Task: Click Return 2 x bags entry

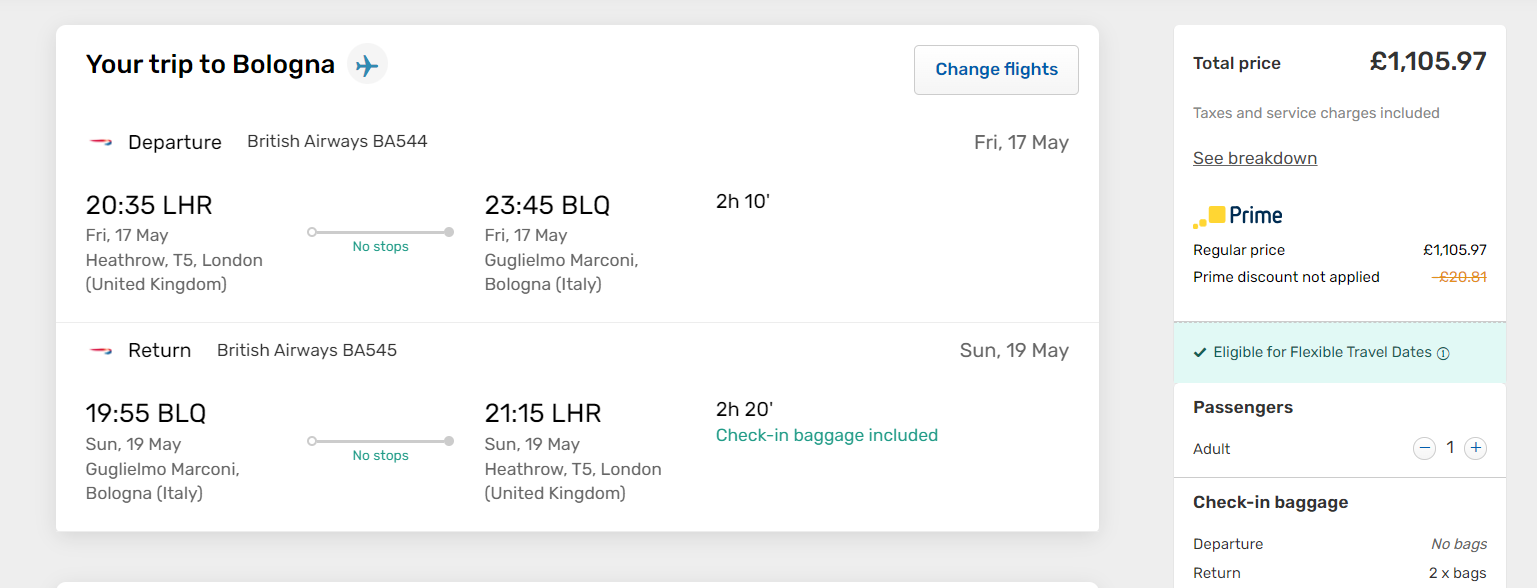Action: click(1457, 573)
